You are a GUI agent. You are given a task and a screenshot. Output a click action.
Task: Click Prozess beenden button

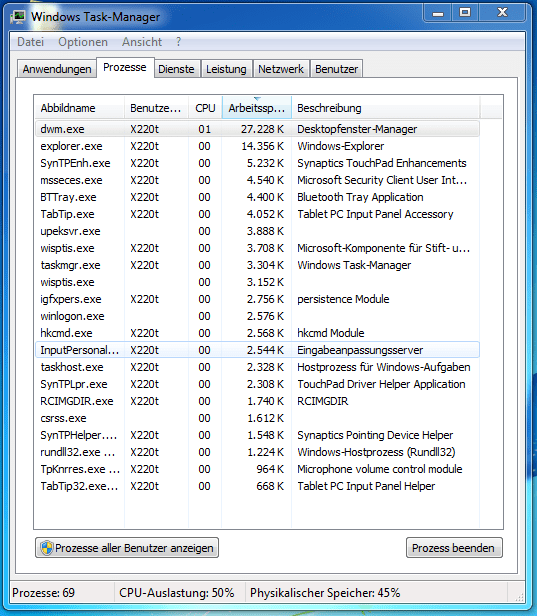point(454,548)
